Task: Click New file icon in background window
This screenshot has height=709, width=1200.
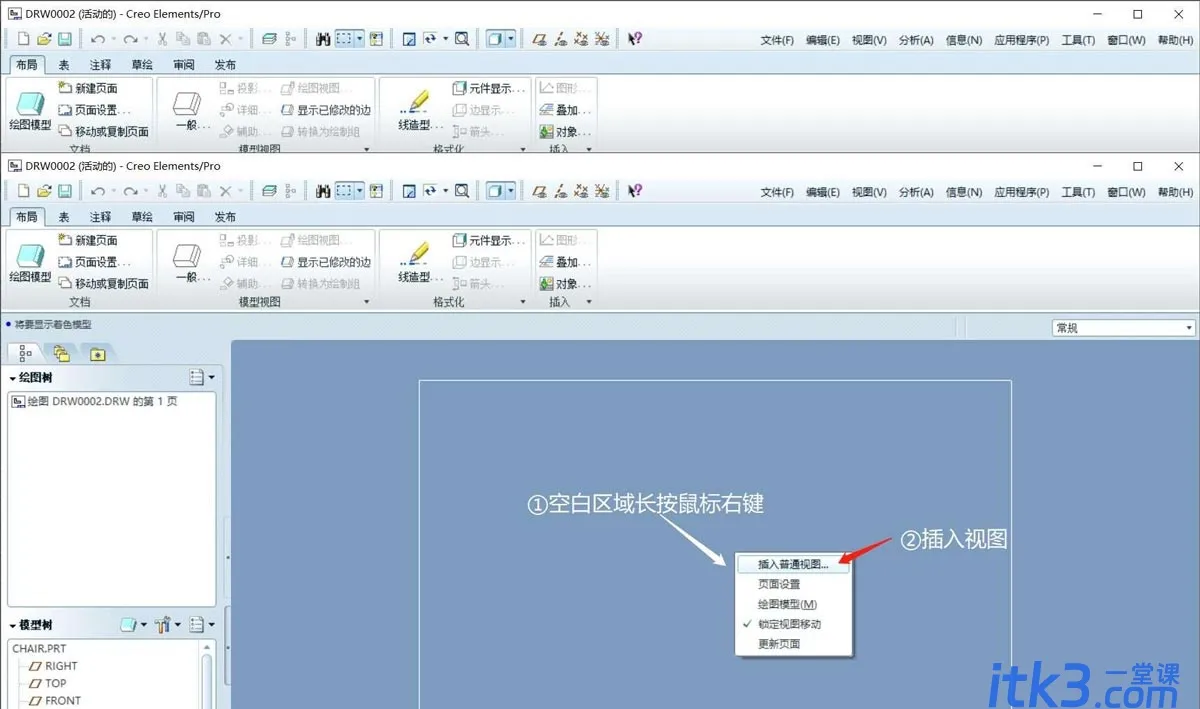Action: tap(24, 39)
